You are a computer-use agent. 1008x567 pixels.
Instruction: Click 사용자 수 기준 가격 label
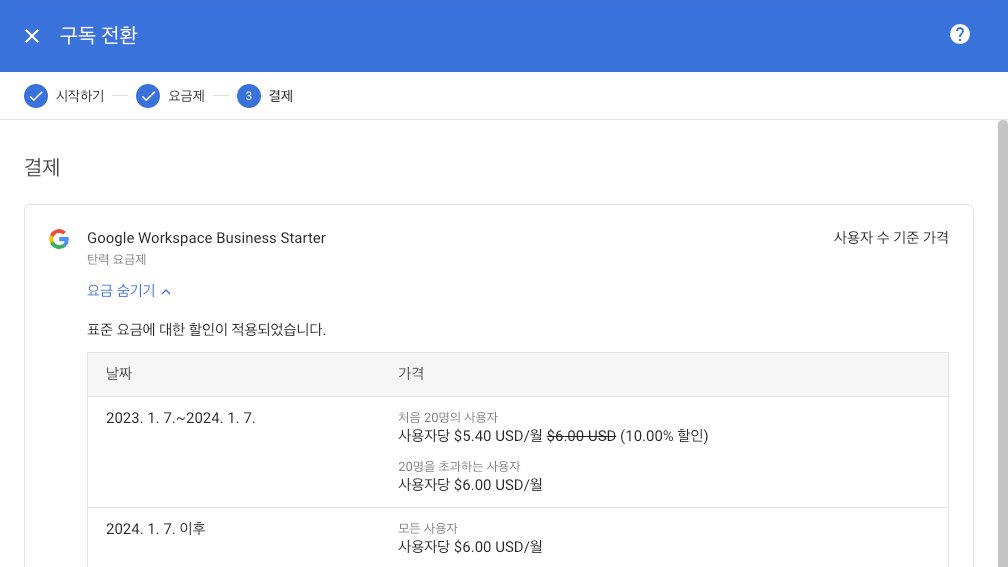pyautogui.click(x=891, y=237)
